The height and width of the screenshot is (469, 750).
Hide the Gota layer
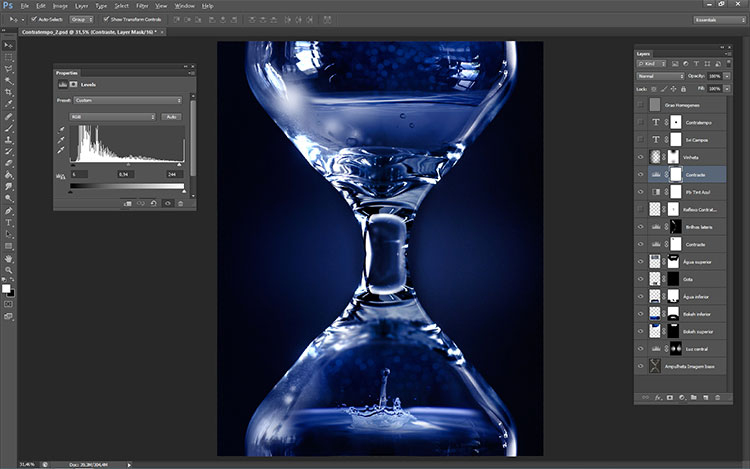640,279
